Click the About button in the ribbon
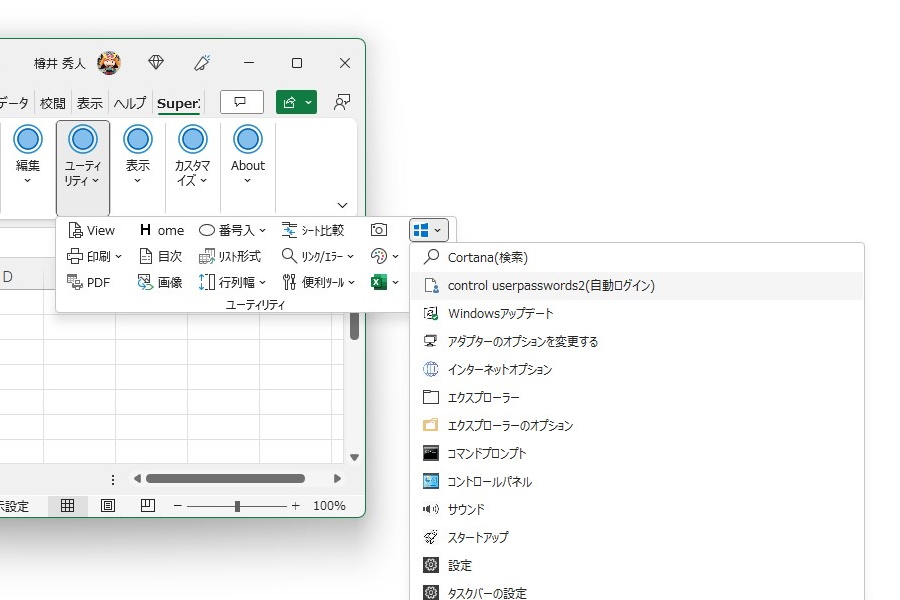 click(246, 155)
